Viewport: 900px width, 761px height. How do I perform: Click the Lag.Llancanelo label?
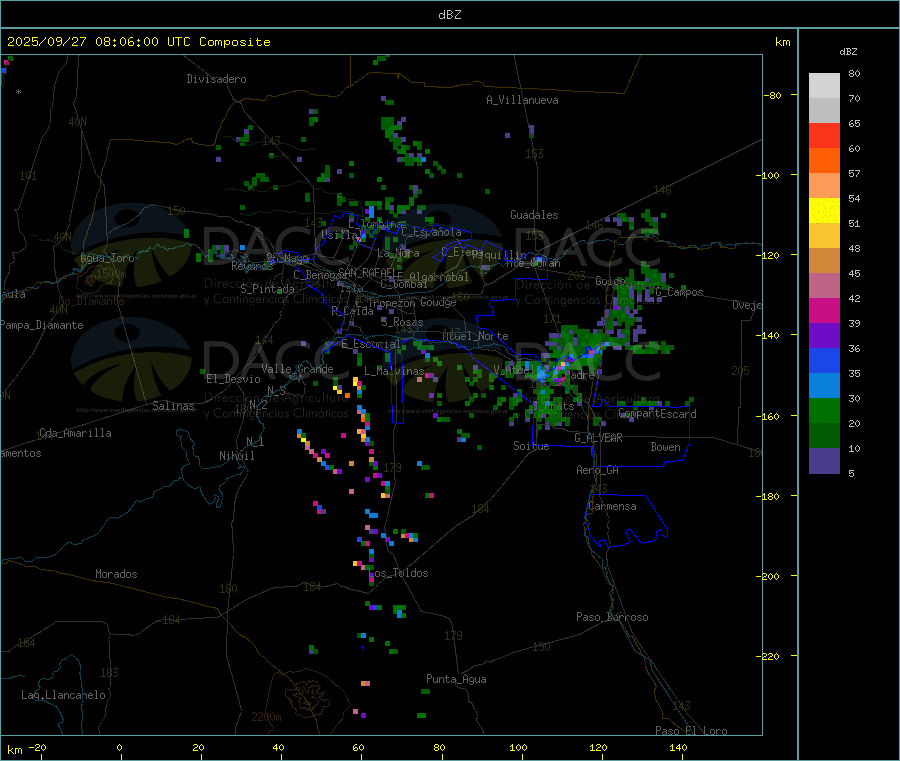pyautogui.click(x=64, y=695)
